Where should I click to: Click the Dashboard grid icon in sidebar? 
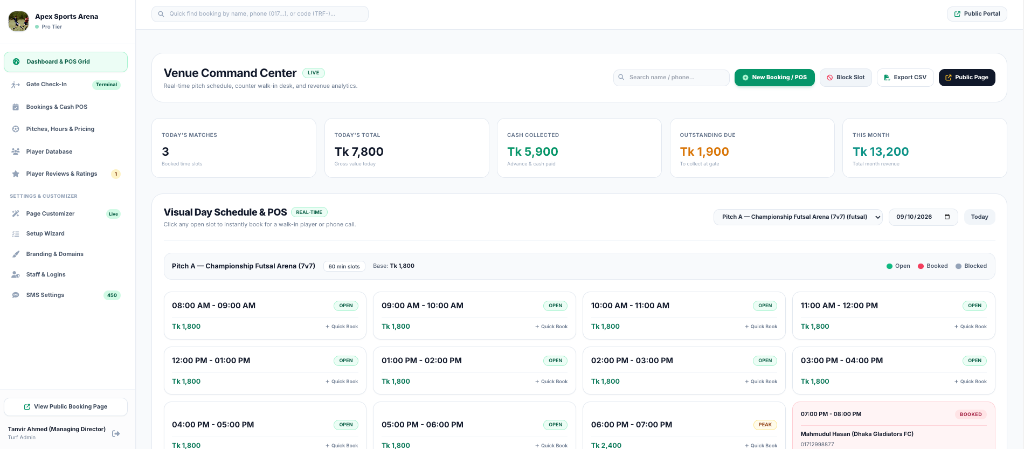point(16,62)
